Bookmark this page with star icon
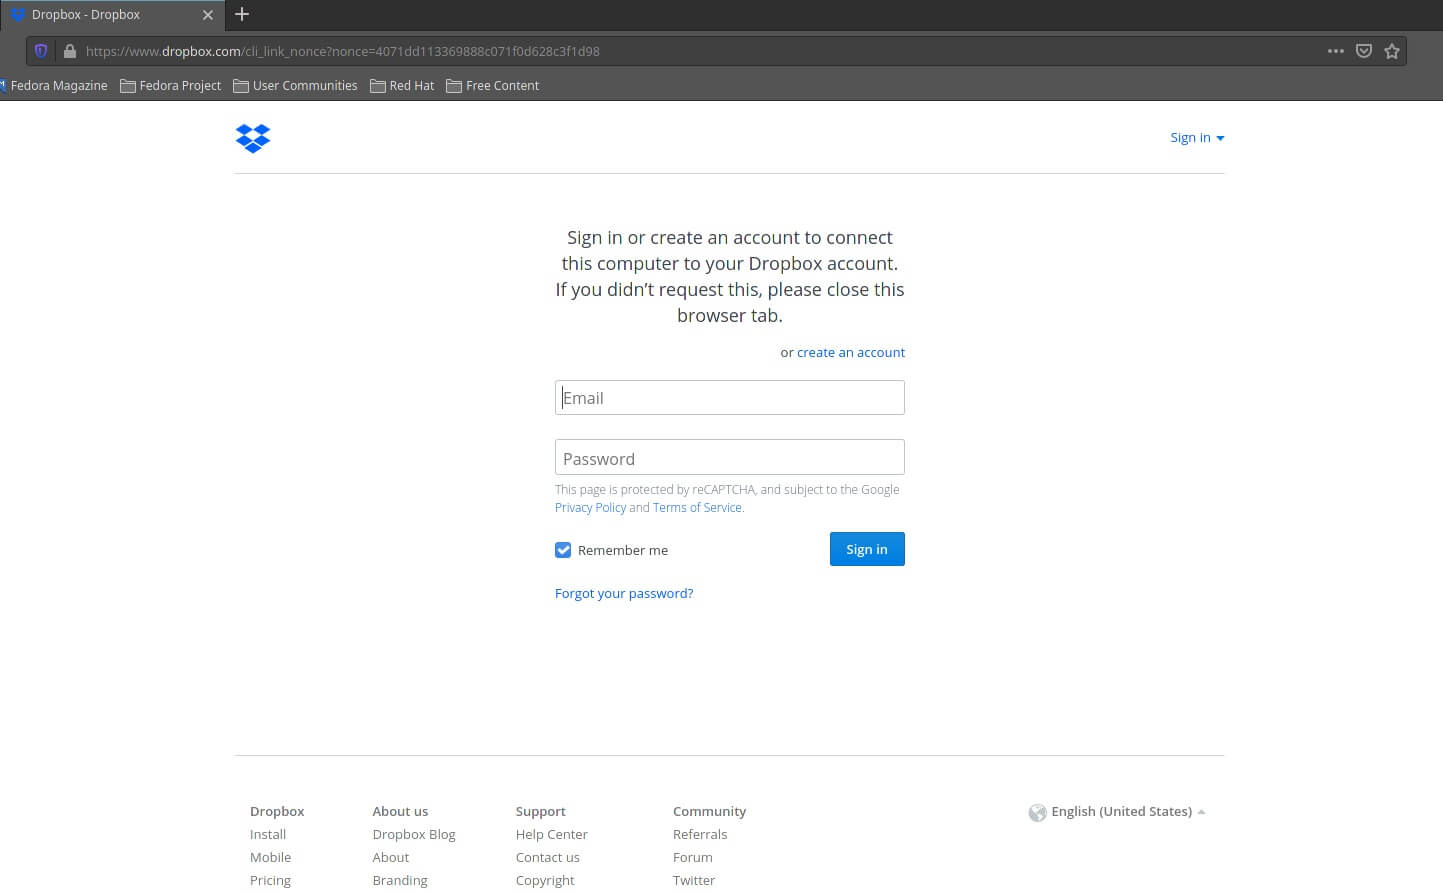1443x894 pixels. [1391, 51]
